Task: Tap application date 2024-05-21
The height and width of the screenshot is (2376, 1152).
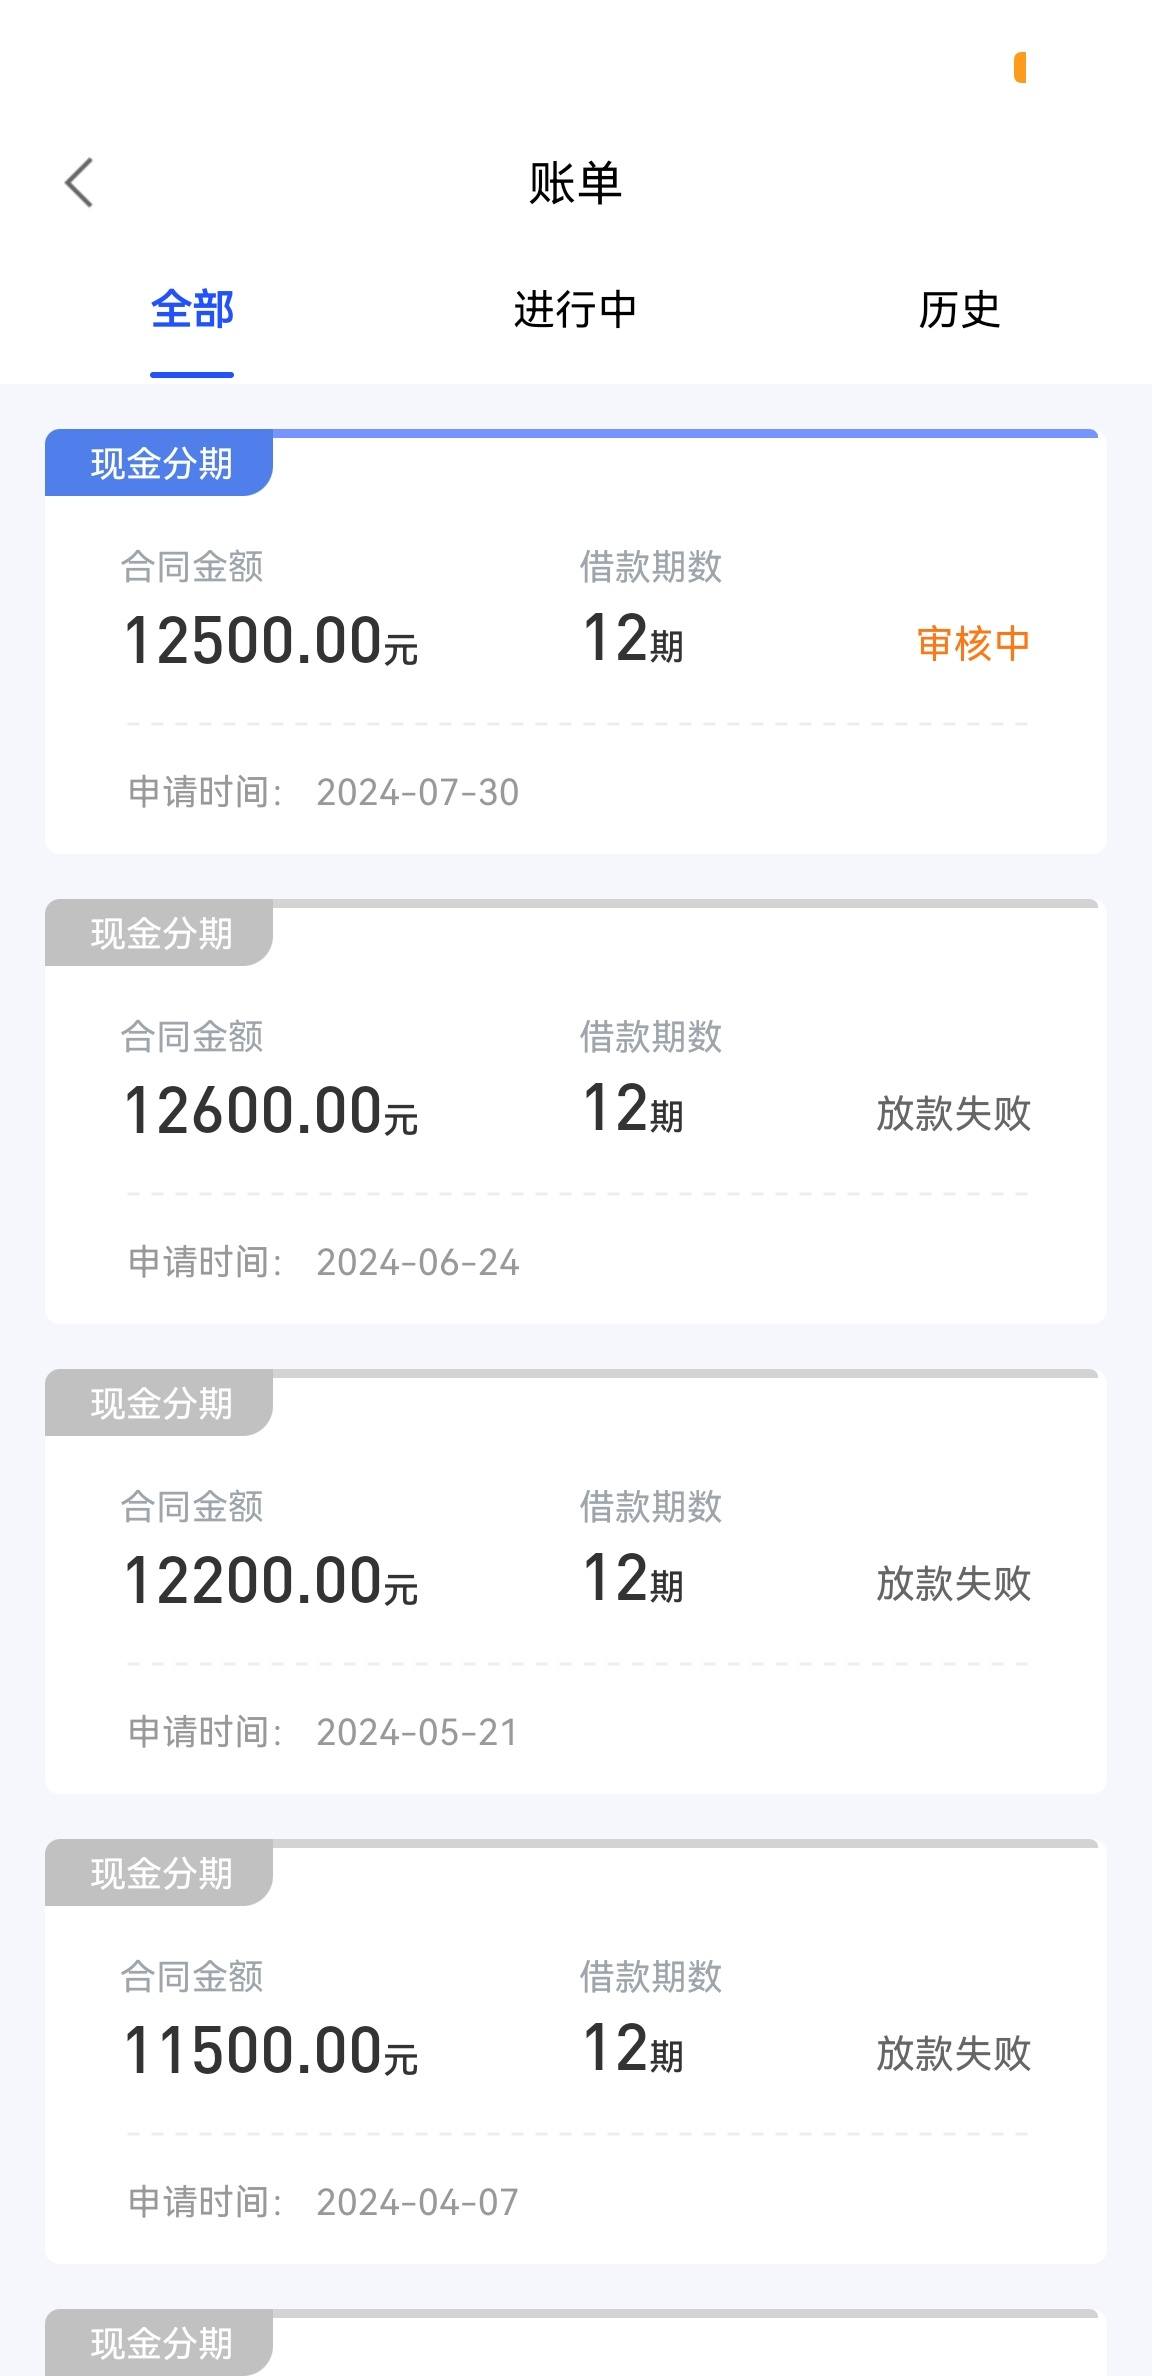Action: tap(418, 1733)
